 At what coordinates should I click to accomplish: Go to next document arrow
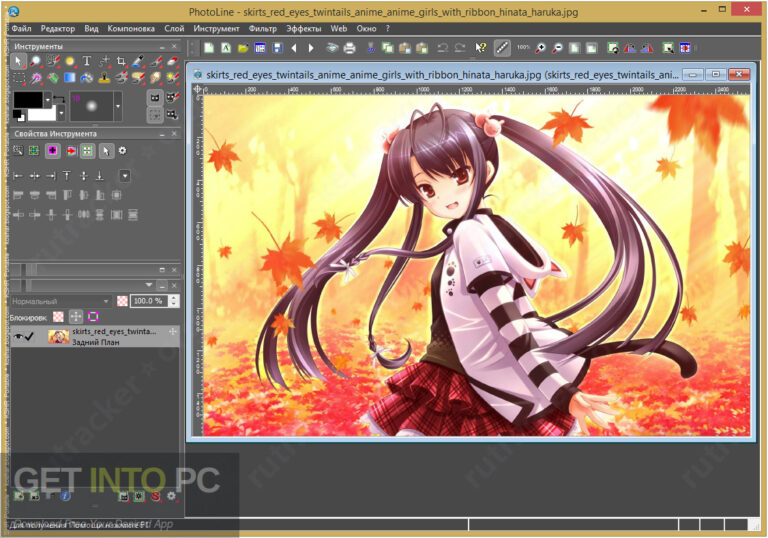click(311, 48)
